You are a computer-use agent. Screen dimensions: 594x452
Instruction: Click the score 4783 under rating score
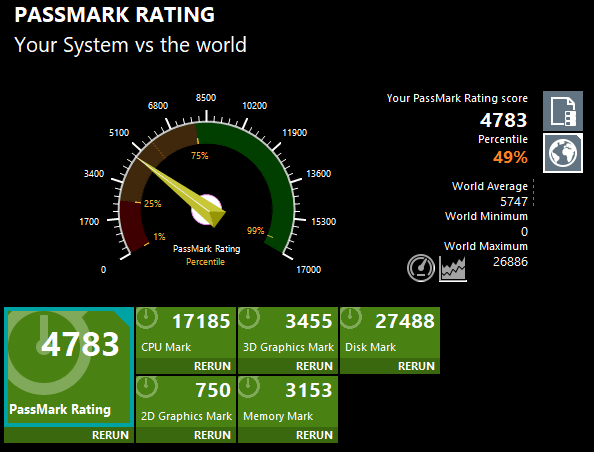coord(503,120)
